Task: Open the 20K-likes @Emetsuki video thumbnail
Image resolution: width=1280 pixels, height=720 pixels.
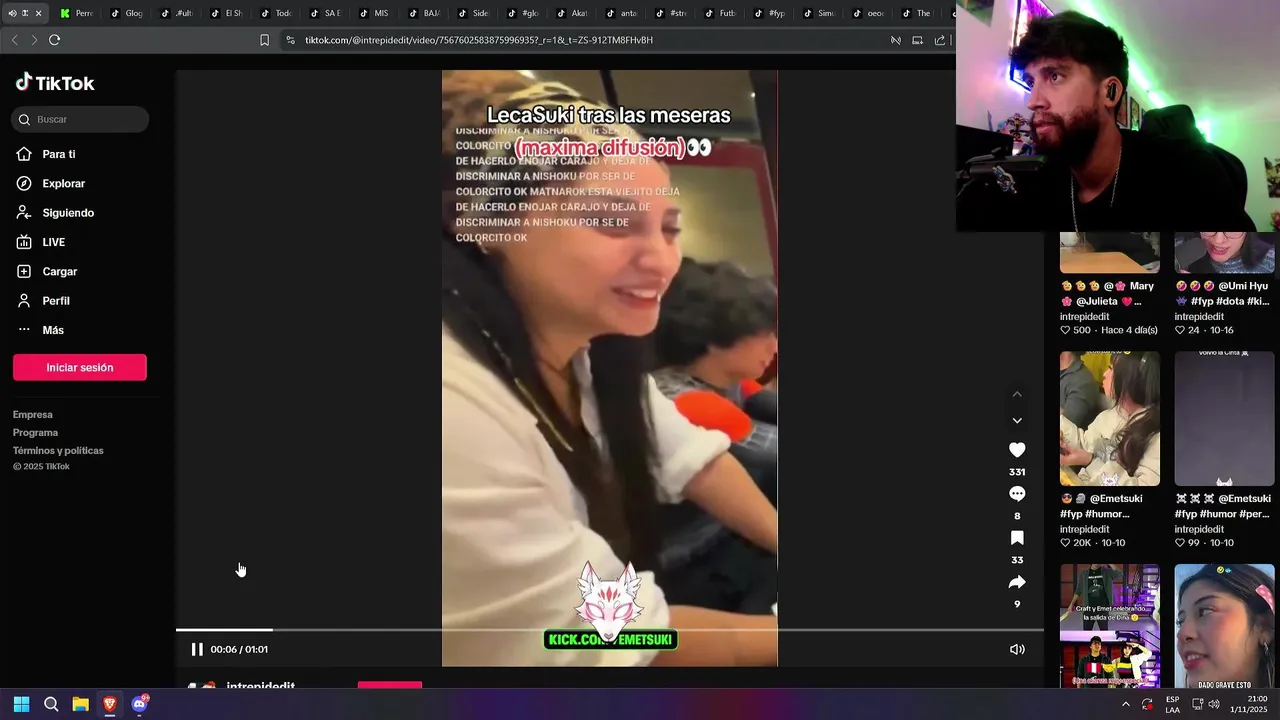Action: (1110, 418)
